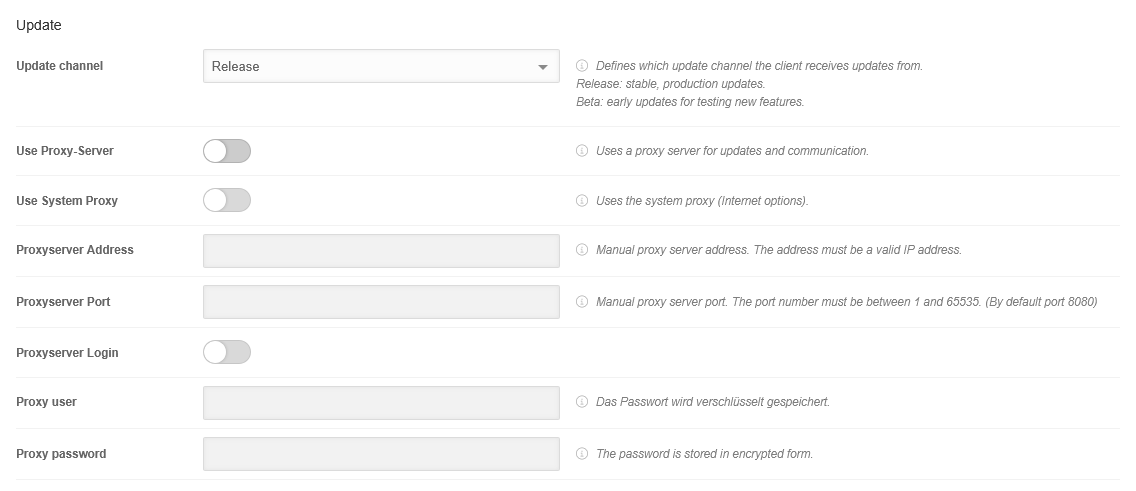Screen dimensions: 1136x491
Task: Click info icon for Proxyserver Port hint
Action: [x=582, y=301]
